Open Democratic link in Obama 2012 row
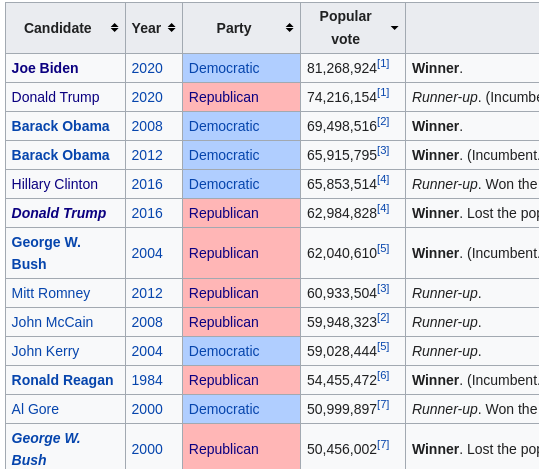This screenshot has width=539, height=469. coord(224,155)
